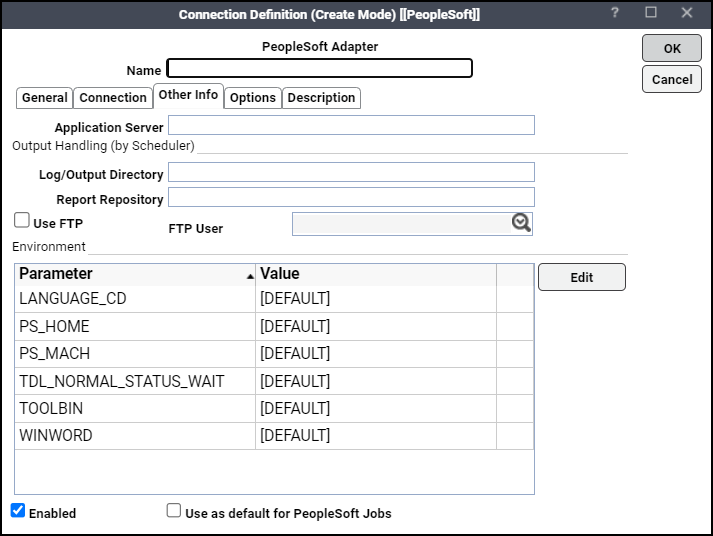Viewport: 713px width, 536px height.
Task: Switch to the Connection tab
Action: pyautogui.click(x=113, y=98)
